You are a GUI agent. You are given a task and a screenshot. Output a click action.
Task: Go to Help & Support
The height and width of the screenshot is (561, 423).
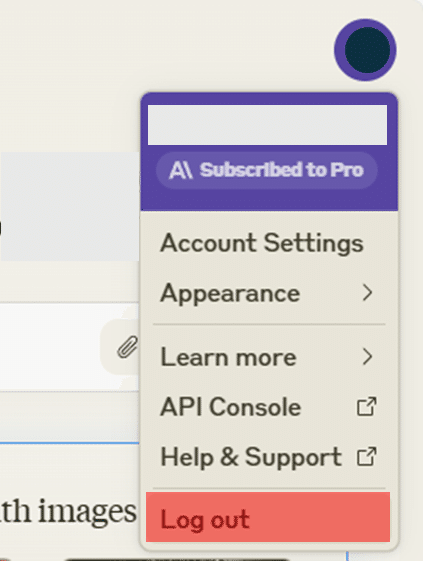coord(269,457)
